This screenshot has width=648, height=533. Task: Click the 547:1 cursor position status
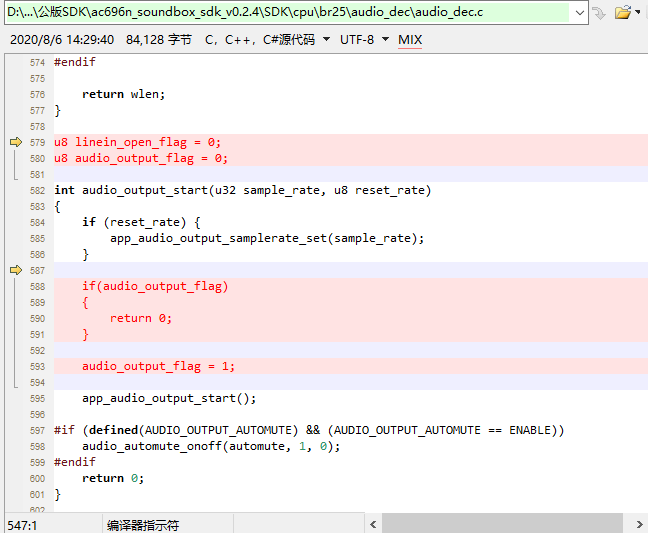click(22, 526)
